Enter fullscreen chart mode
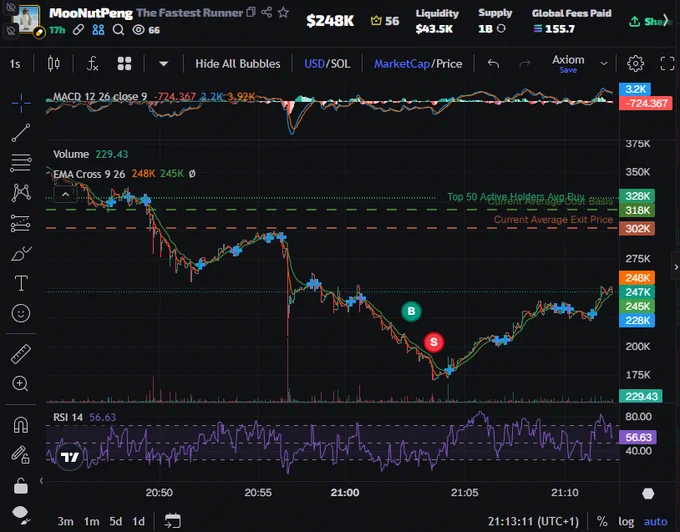The width and height of the screenshot is (680, 532). click(x=667, y=64)
